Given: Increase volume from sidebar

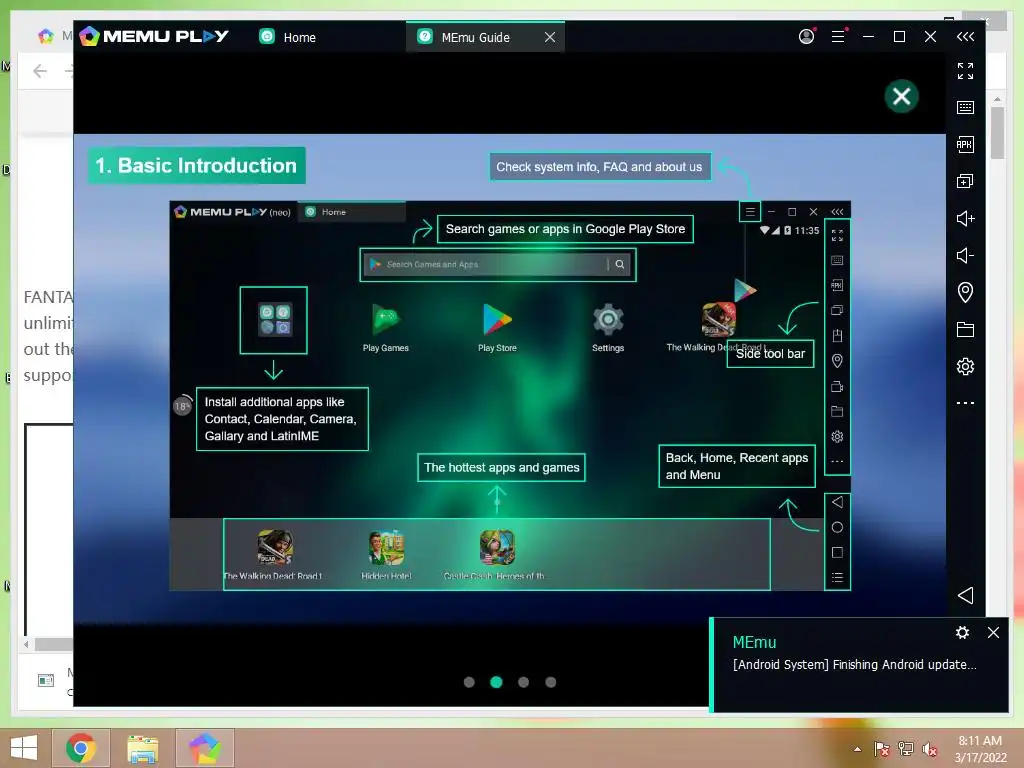Looking at the screenshot, I should click(x=965, y=218).
